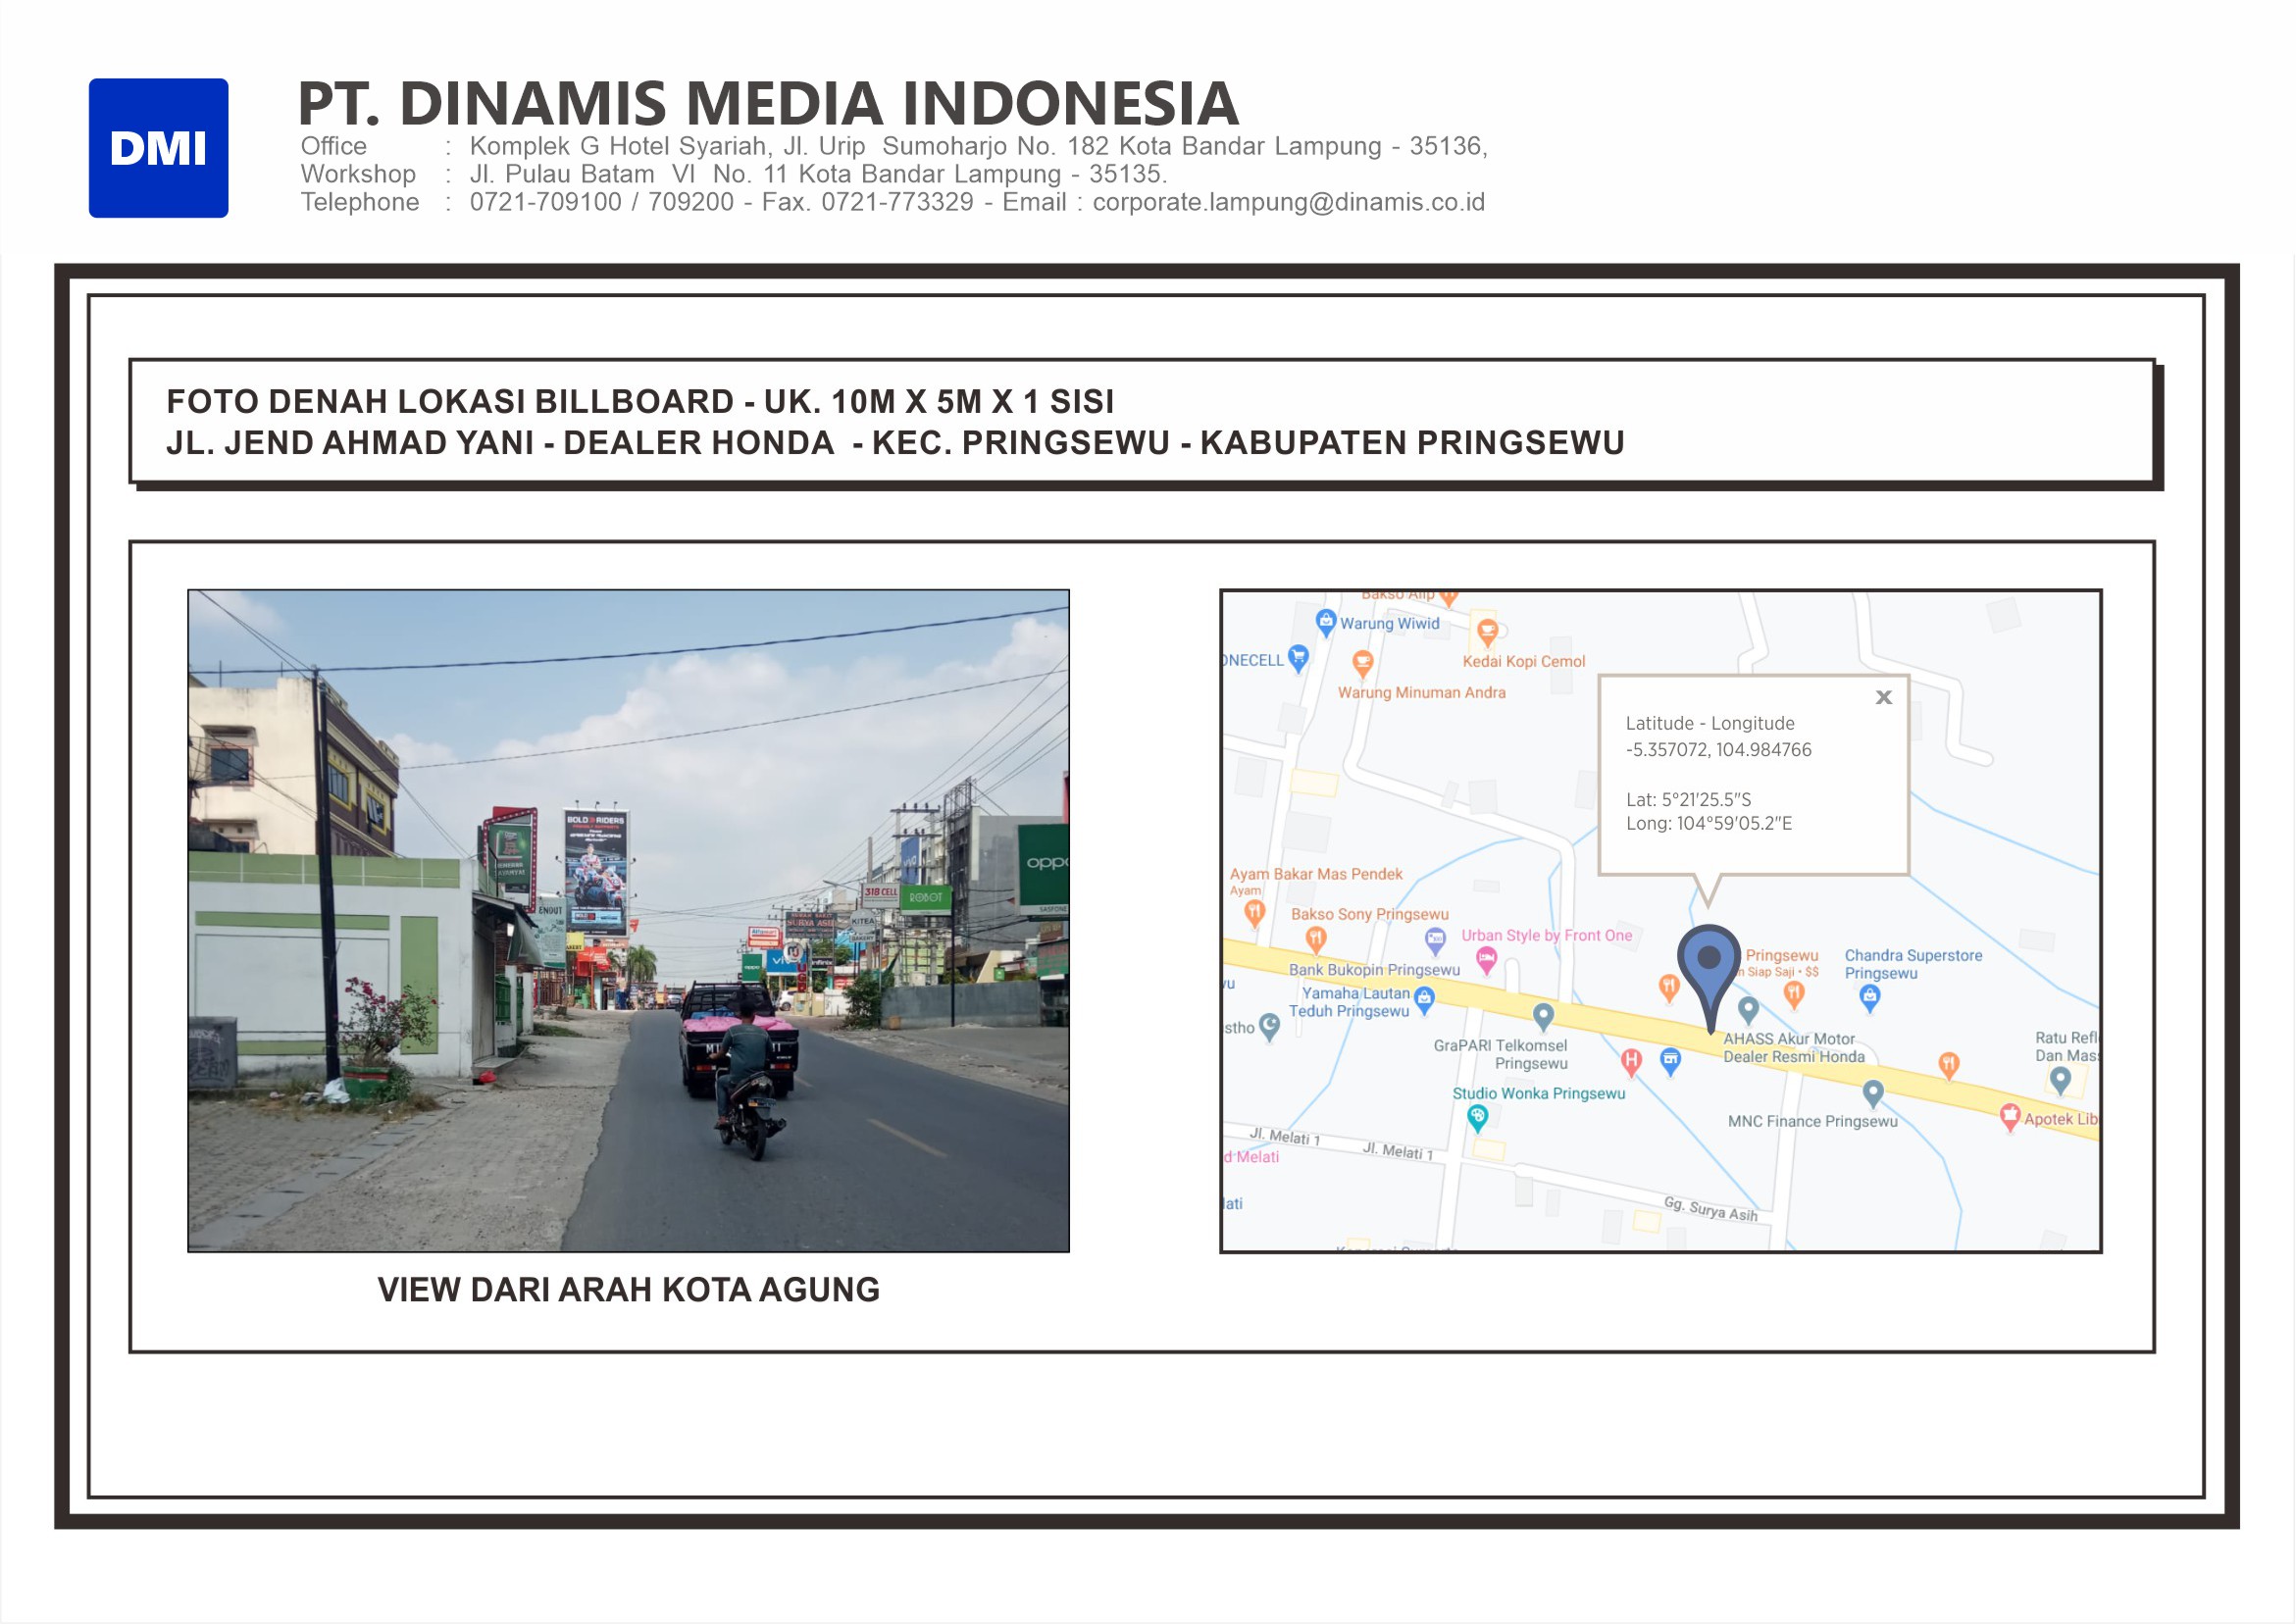Viewport: 2296px width, 1624px height.
Task: Click the red H hospital pin
Action: tap(1631, 1062)
